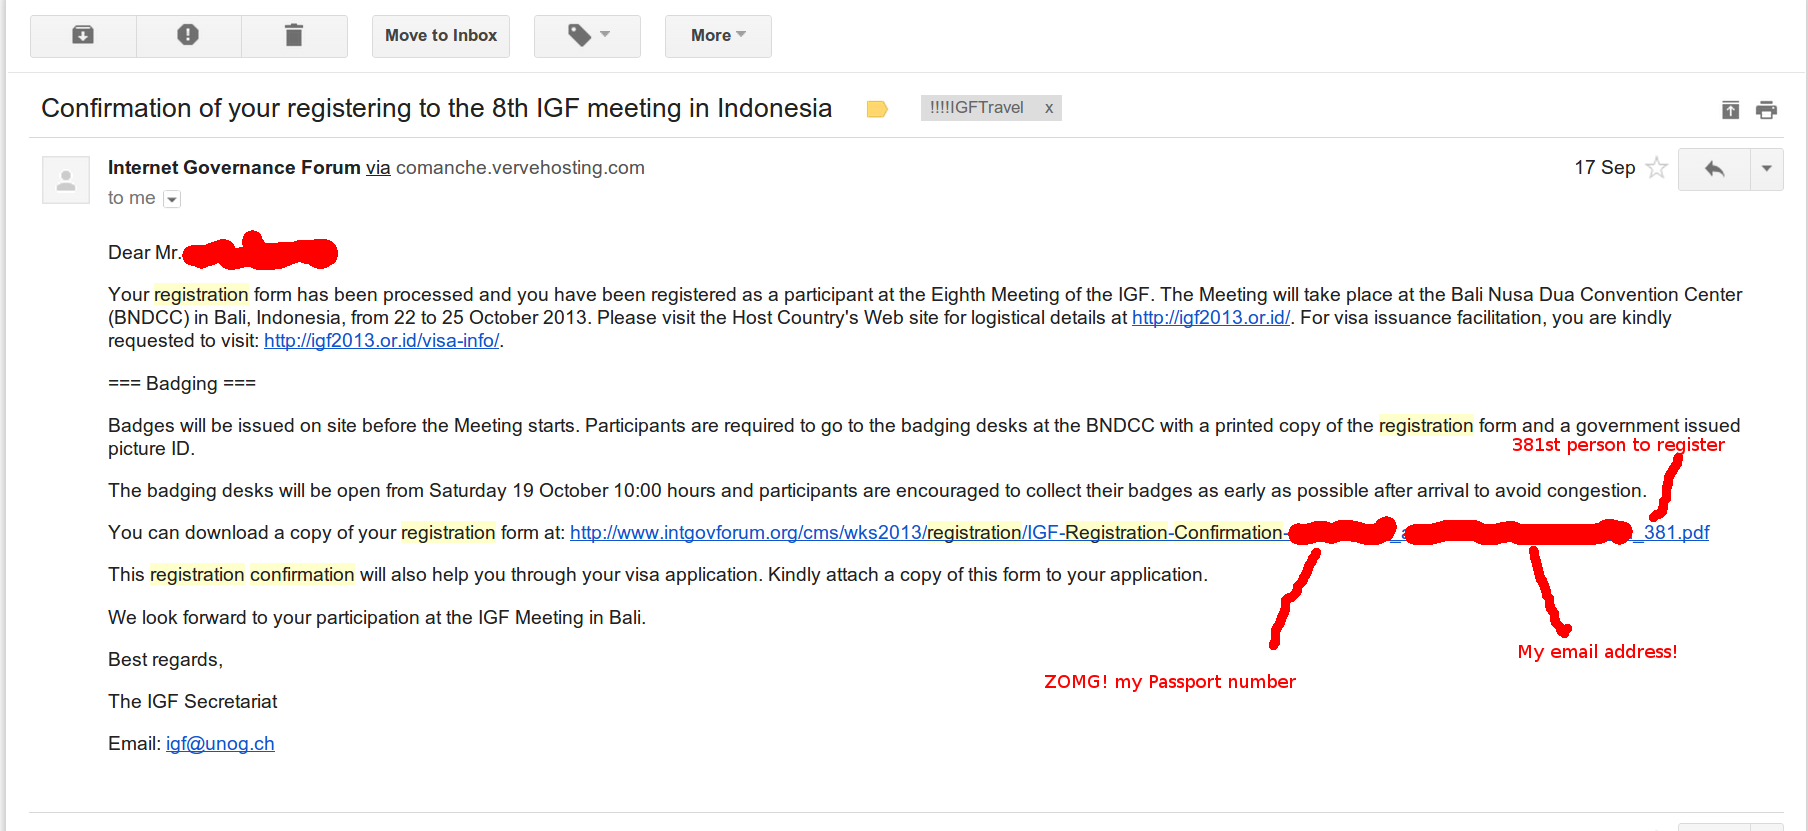Reply to the IGF email
Viewport: 1808px width, 831px height.
(1714, 169)
